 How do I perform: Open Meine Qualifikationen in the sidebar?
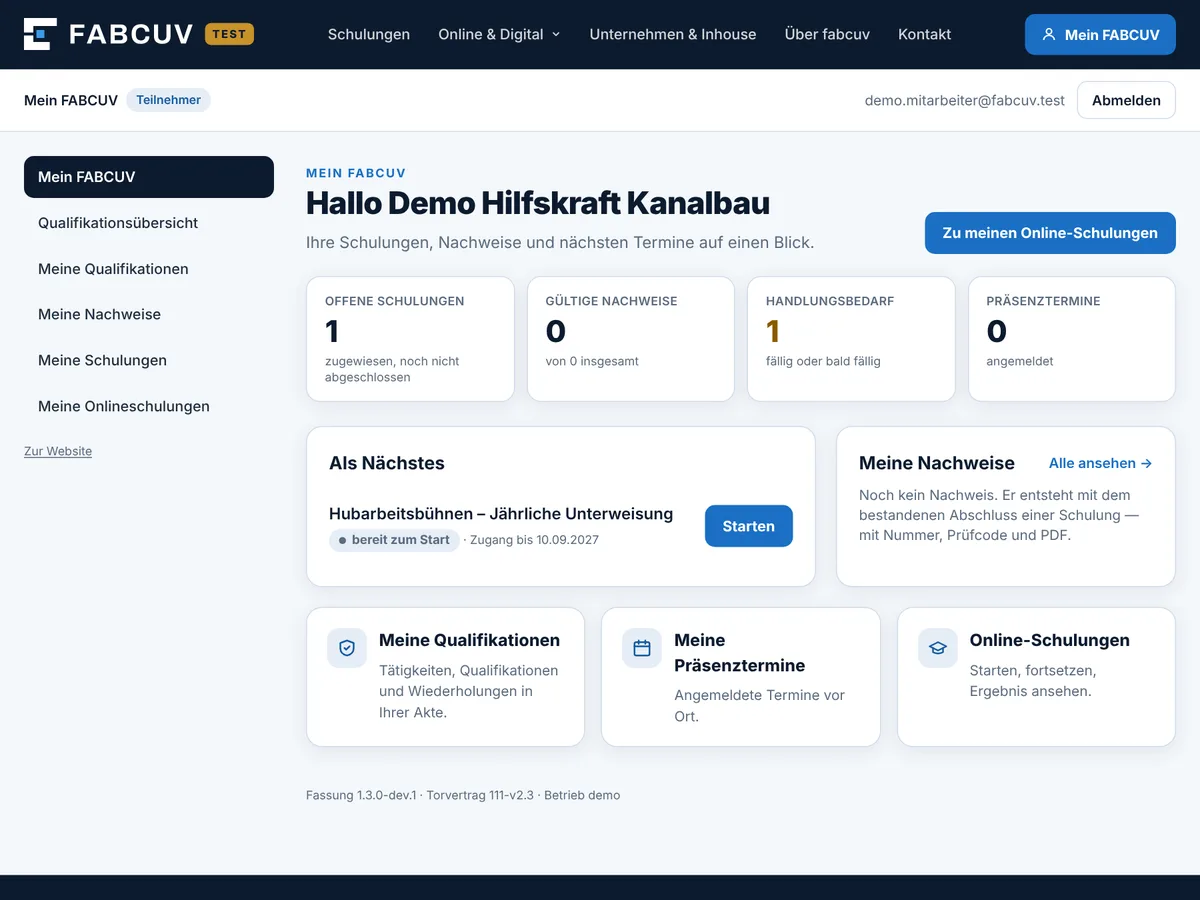(x=149, y=269)
